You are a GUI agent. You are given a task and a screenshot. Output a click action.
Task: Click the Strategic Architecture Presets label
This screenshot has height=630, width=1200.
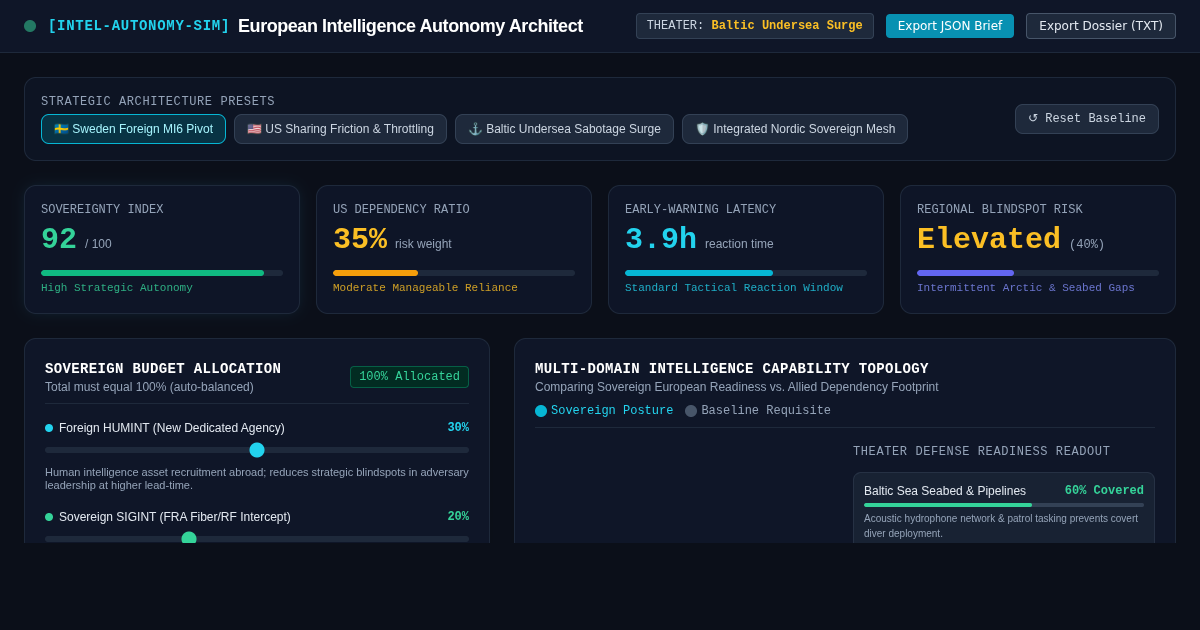pos(158,102)
